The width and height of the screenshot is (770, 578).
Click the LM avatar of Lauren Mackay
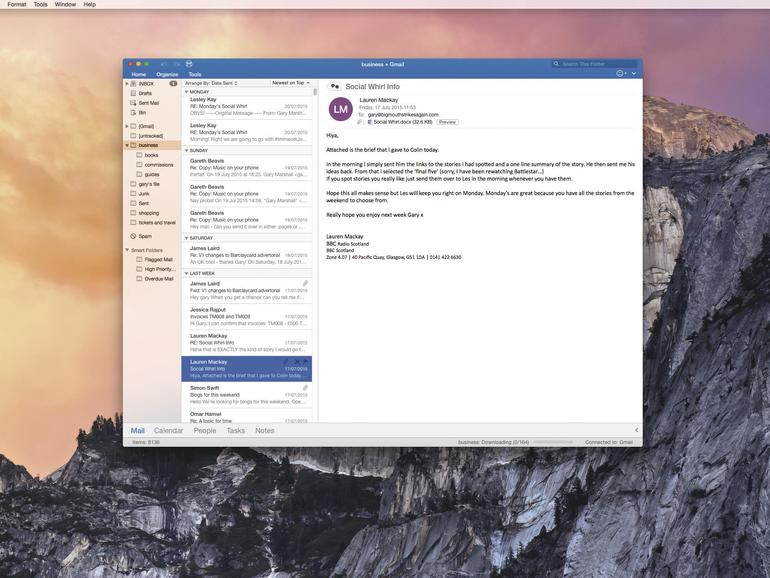tap(341, 110)
